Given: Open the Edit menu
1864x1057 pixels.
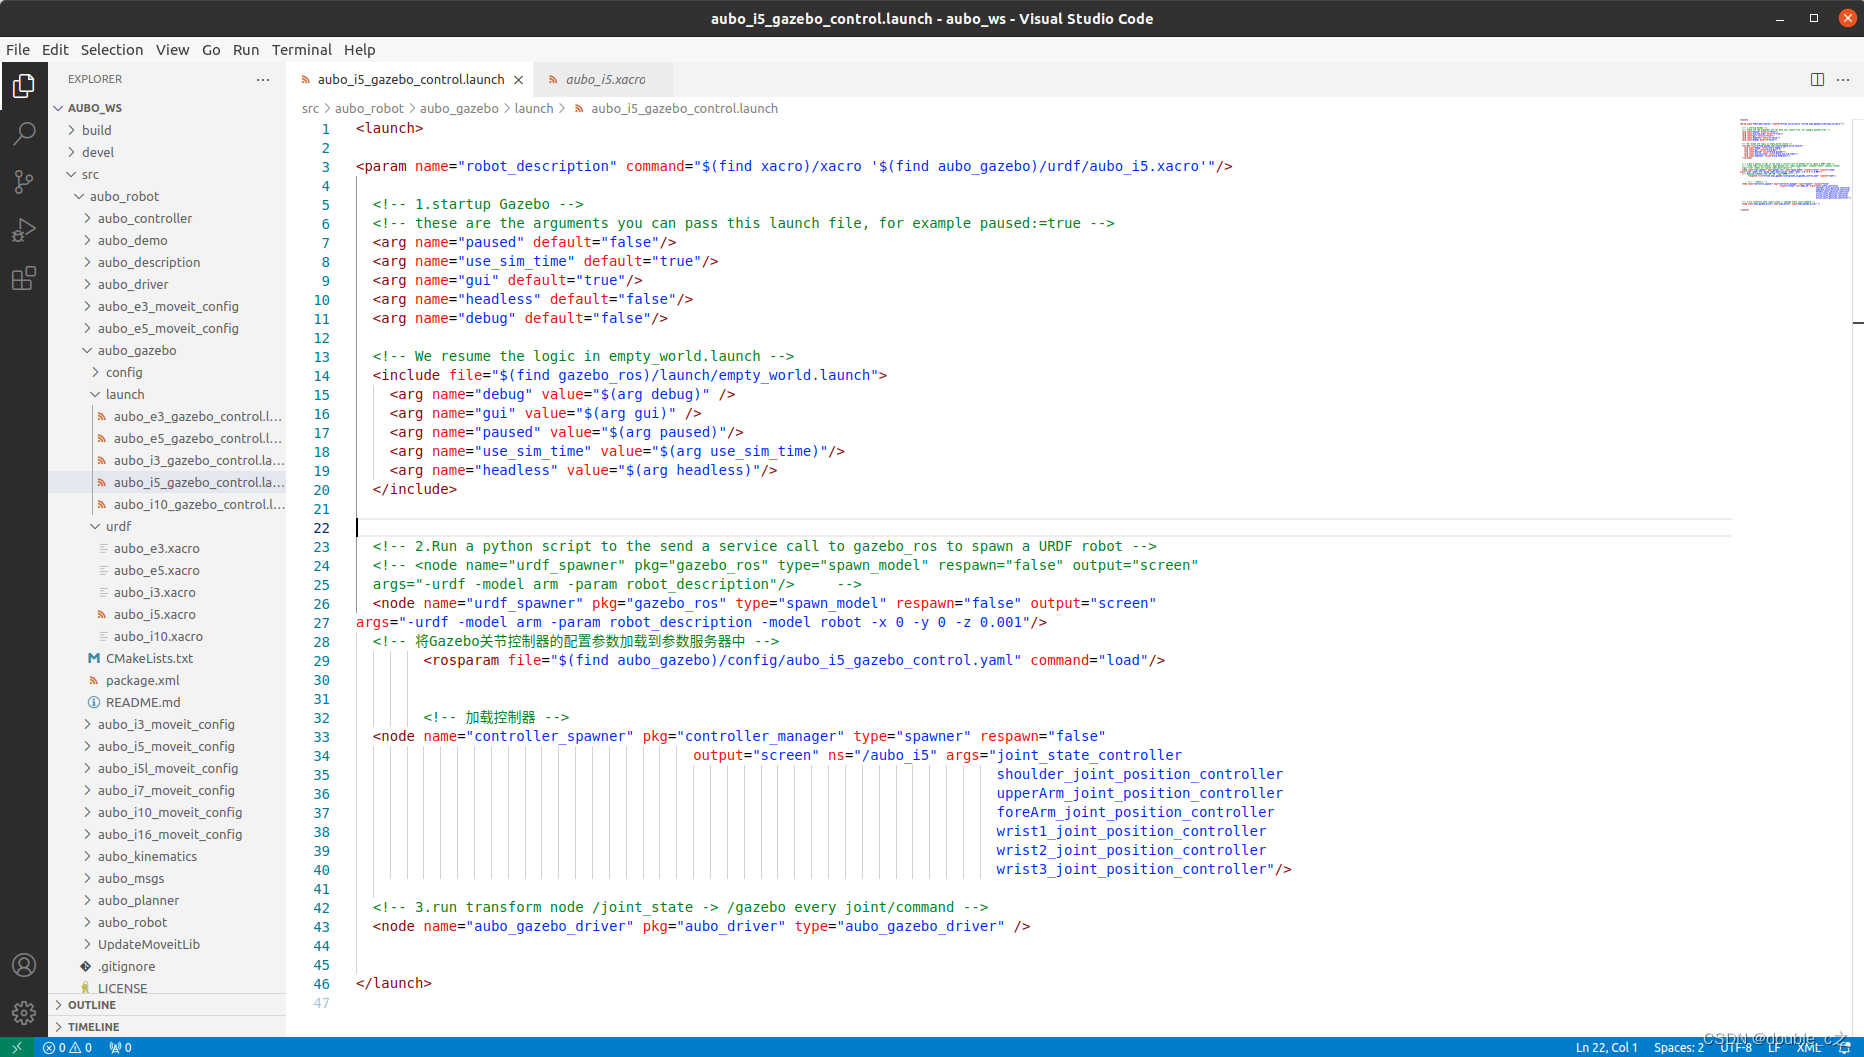Looking at the screenshot, I should [x=55, y=49].
